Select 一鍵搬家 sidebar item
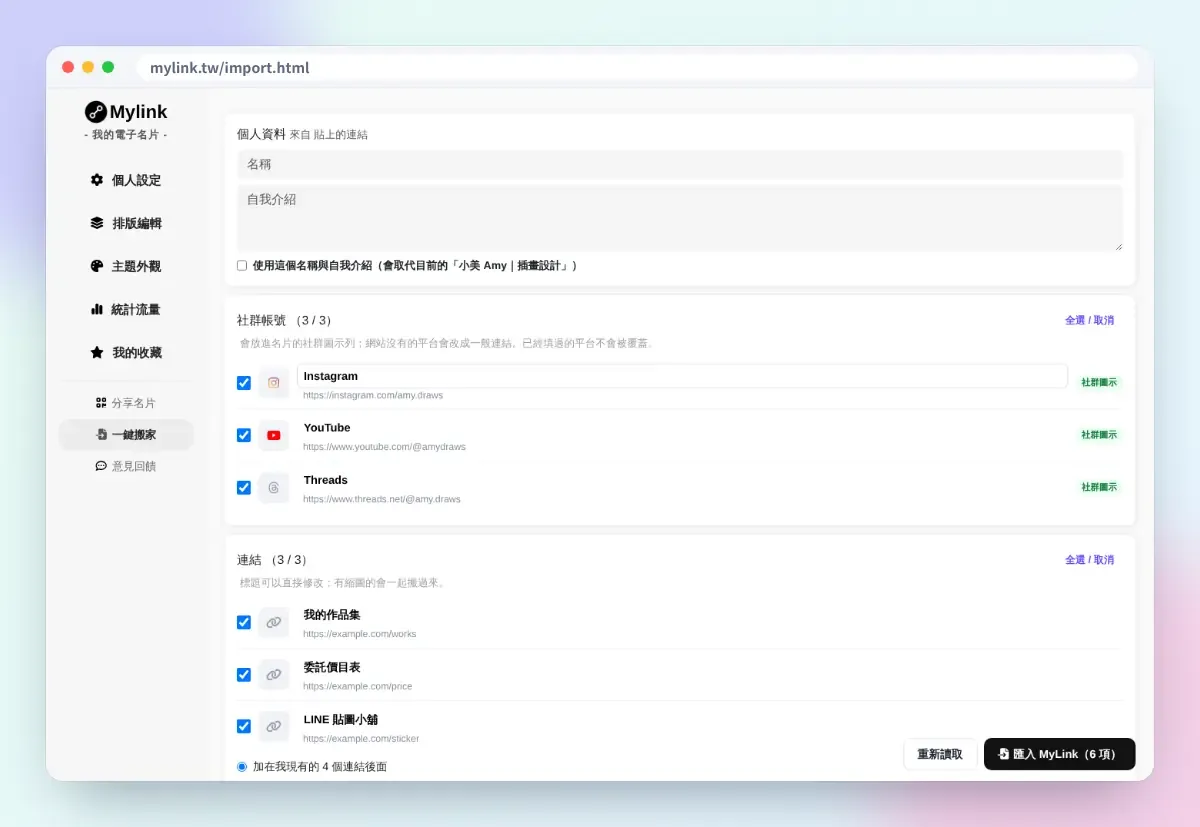 click(x=126, y=435)
